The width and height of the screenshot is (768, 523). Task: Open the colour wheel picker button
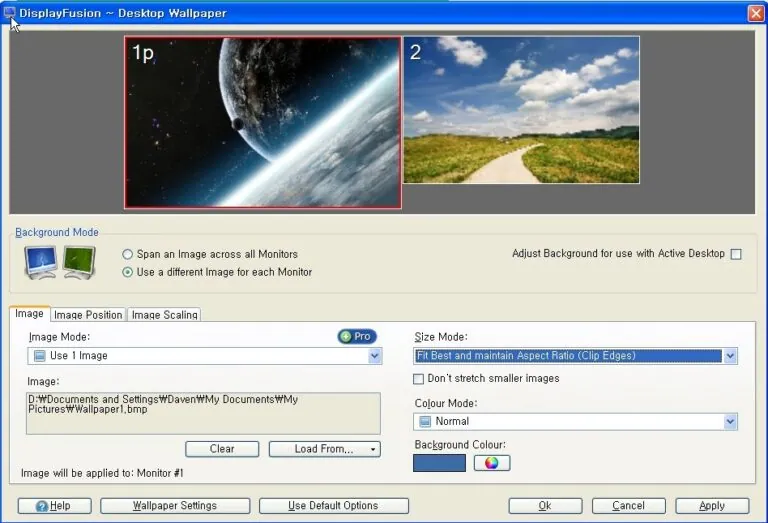[492, 463]
